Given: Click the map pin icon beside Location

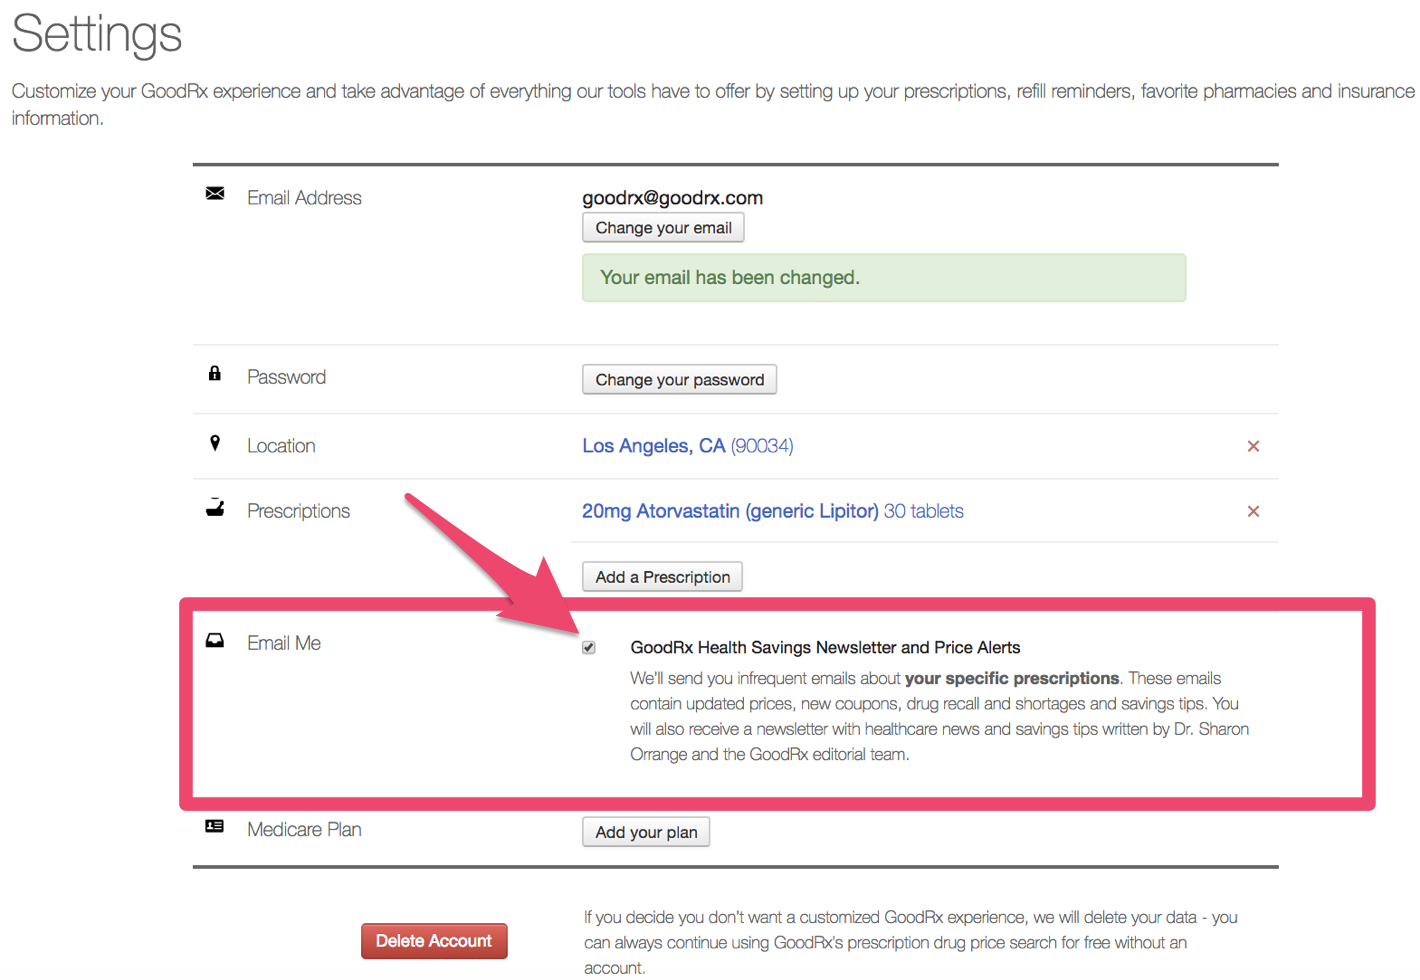Looking at the screenshot, I should [215, 442].
